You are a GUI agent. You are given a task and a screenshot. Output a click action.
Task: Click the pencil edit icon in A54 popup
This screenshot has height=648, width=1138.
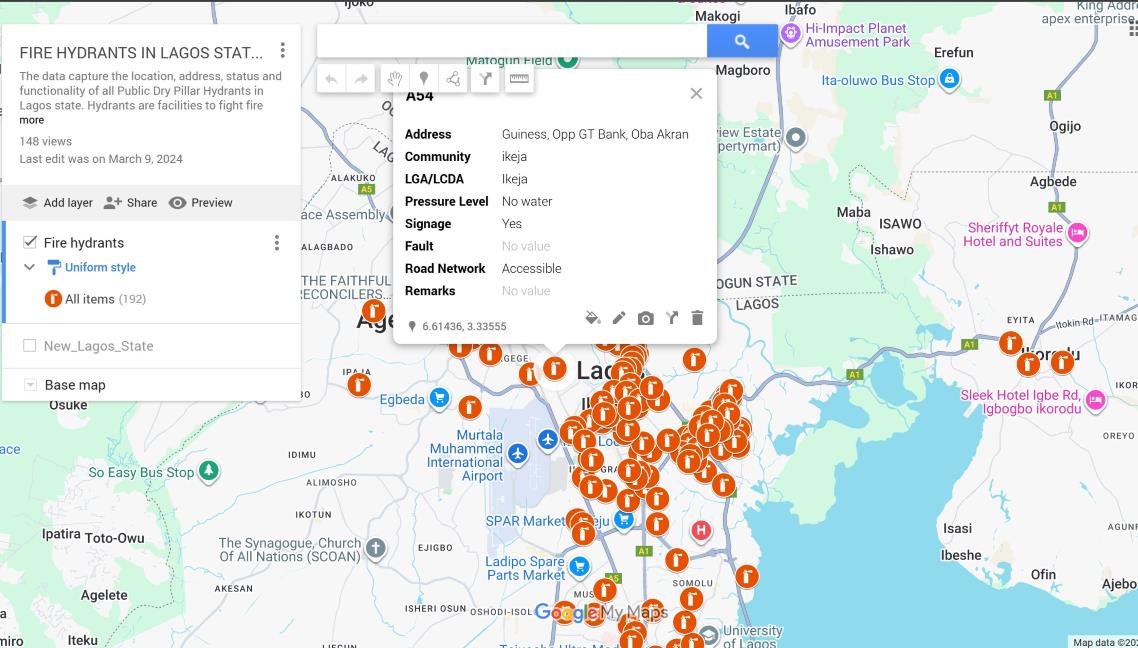pyautogui.click(x=619, y=318)
